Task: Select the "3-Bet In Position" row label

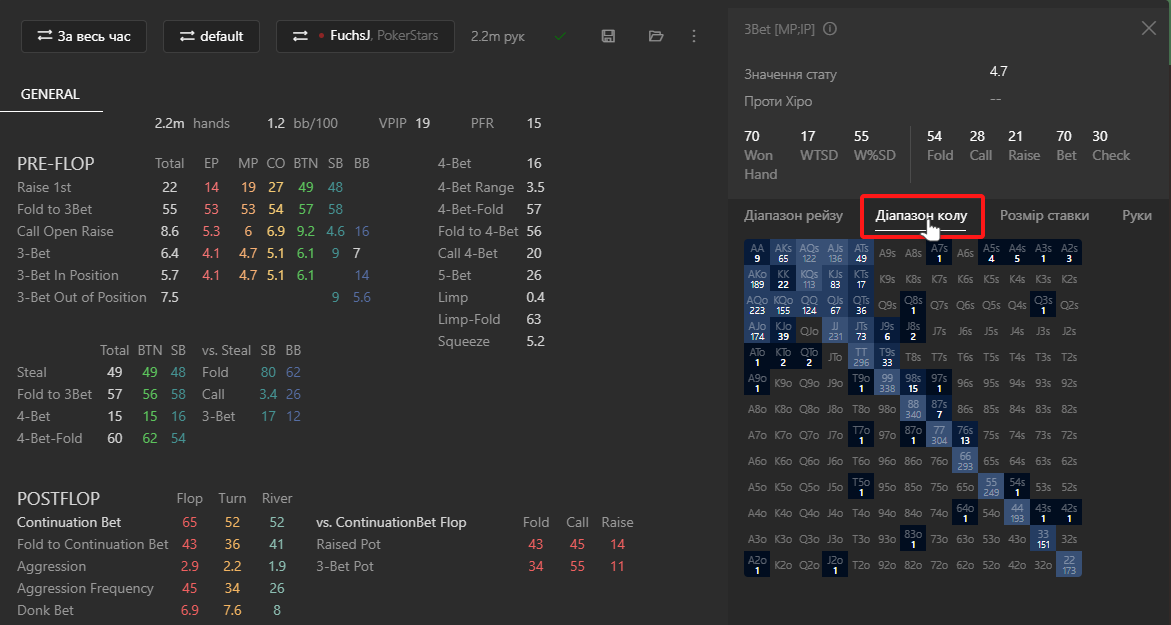Action: click(x=68, y=276)
